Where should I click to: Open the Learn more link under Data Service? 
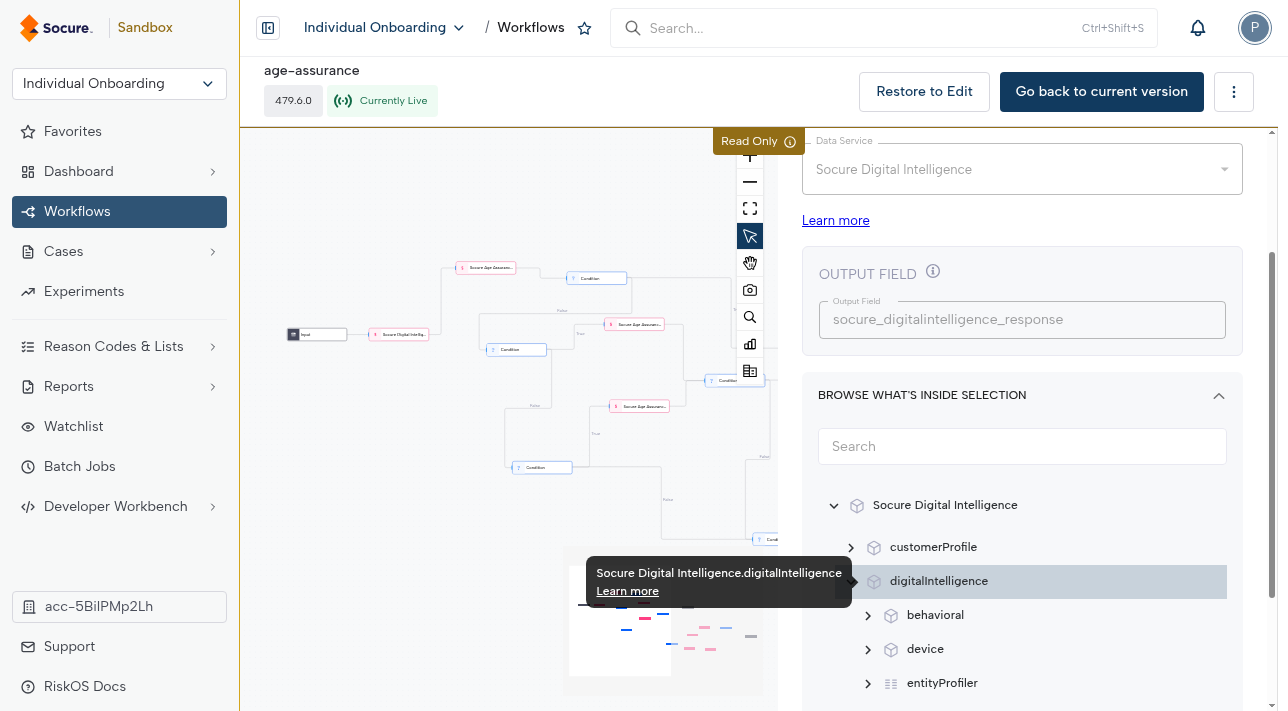836,221
